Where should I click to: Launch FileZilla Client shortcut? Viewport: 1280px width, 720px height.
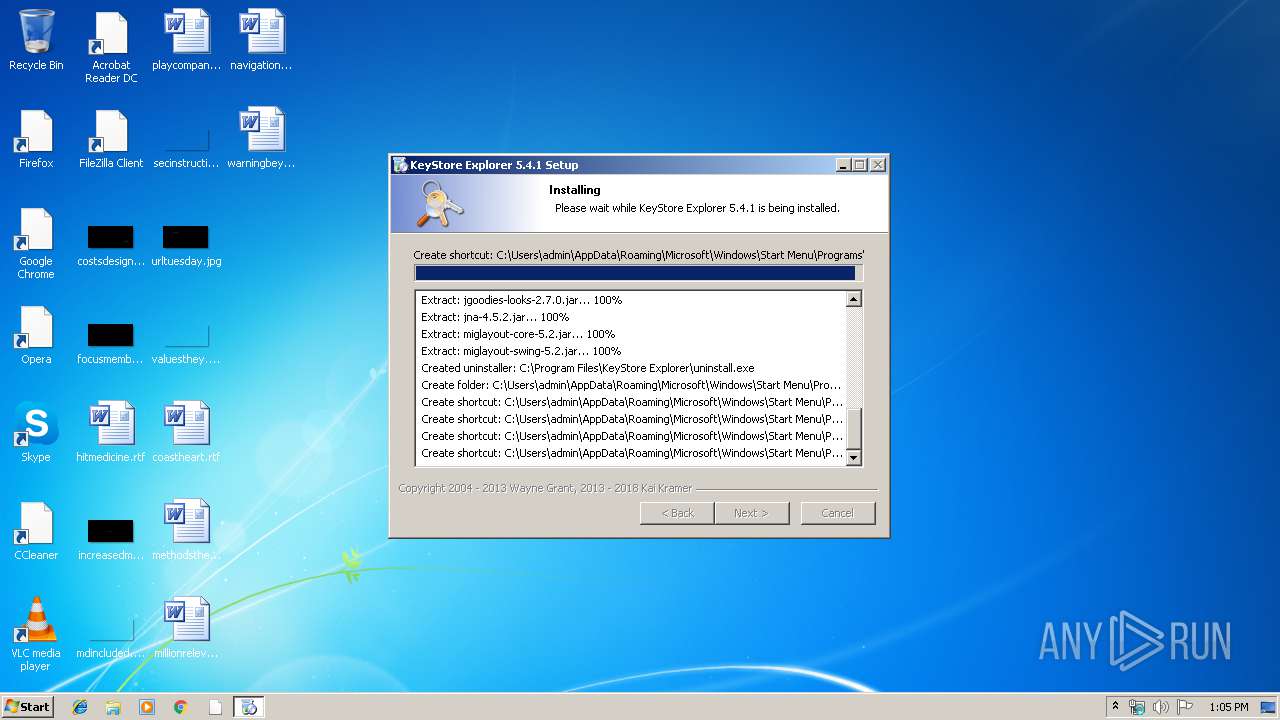click(x=111, y=138)
